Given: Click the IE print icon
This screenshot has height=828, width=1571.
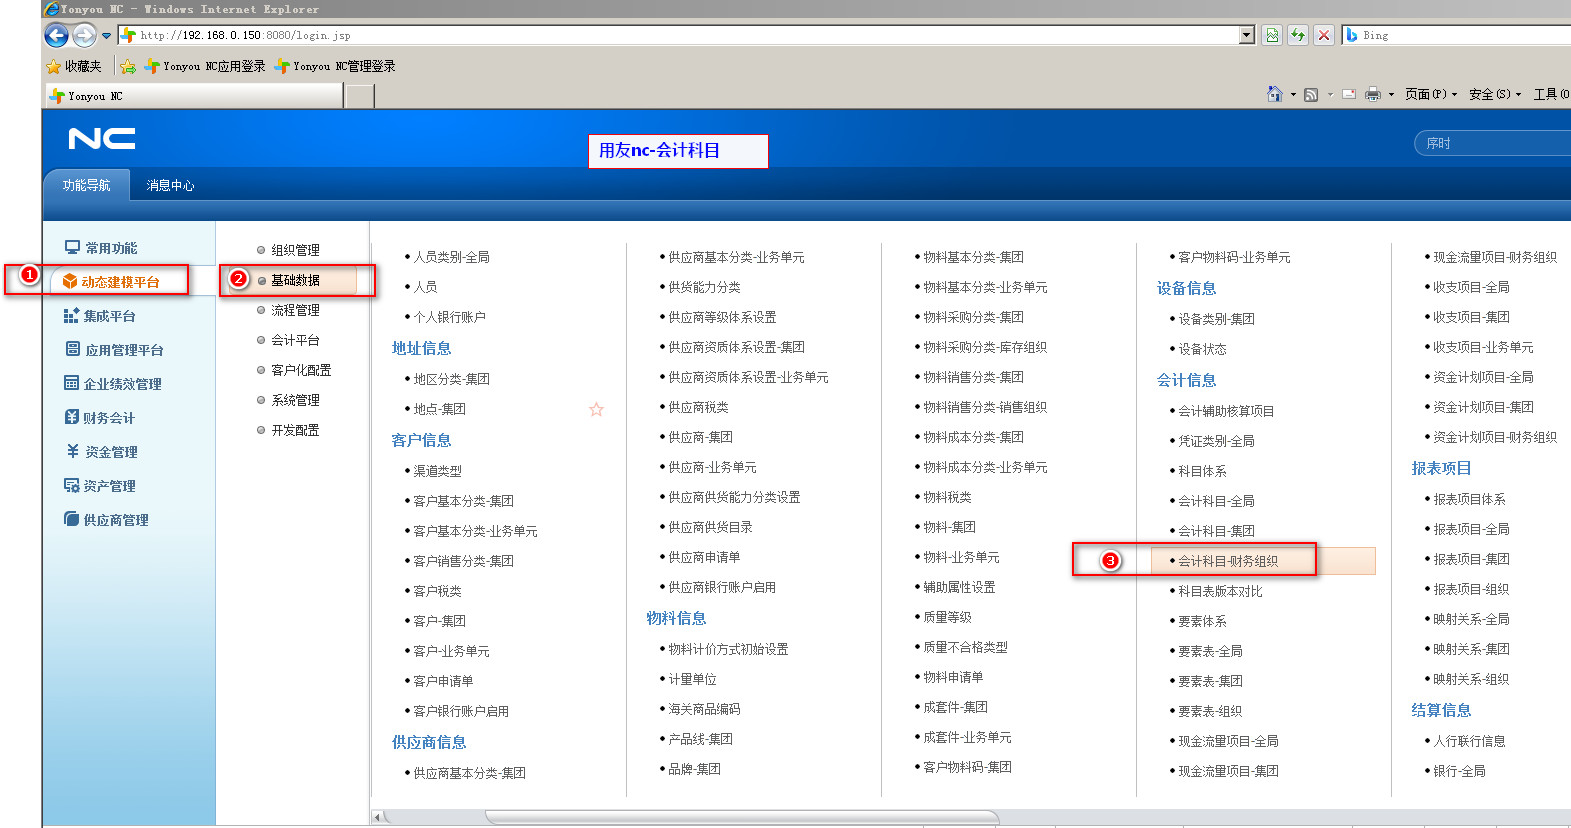Looking at the screenshot, I should point(1372,94).
